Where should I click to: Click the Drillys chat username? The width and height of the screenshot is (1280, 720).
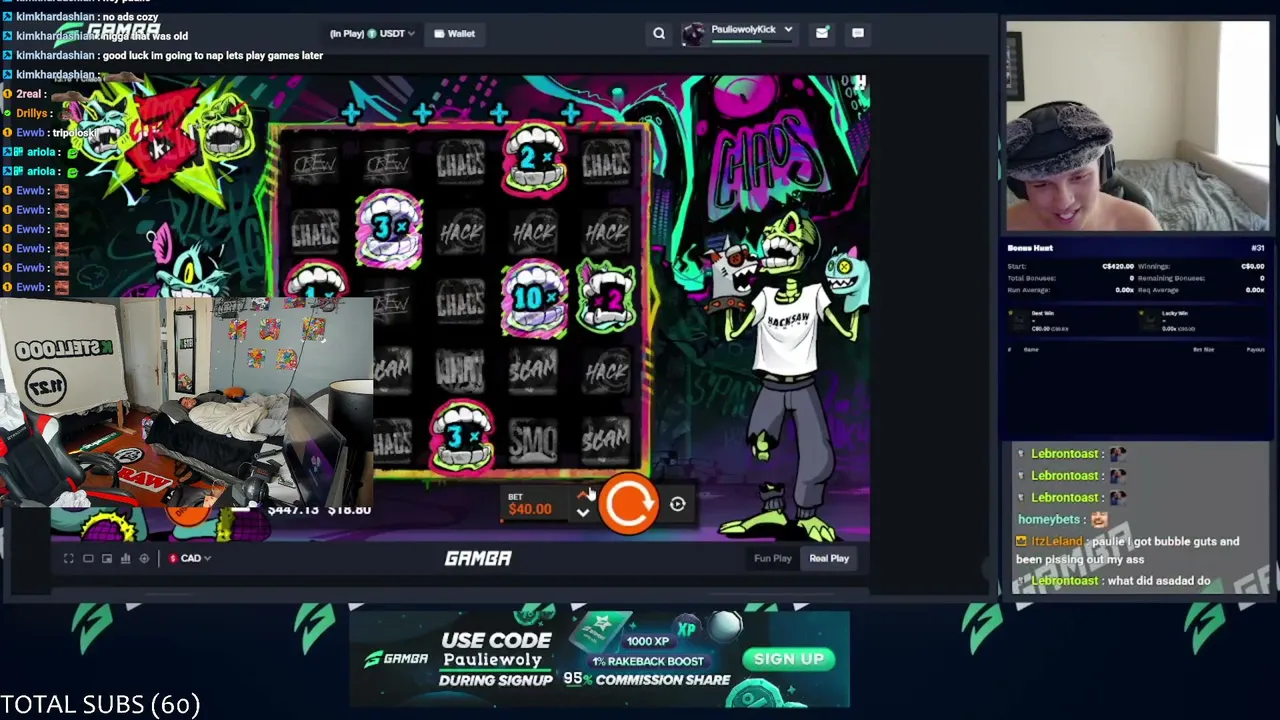32,113
